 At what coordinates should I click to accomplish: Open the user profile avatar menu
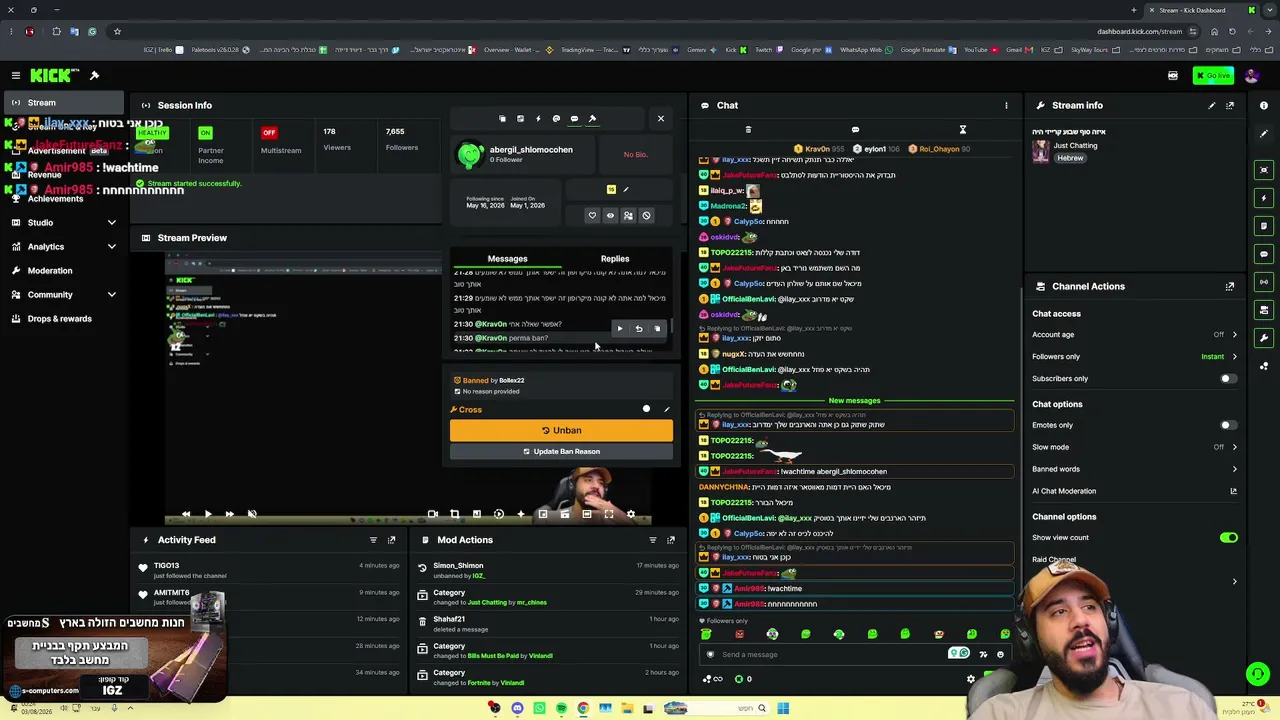[1251, 75]
